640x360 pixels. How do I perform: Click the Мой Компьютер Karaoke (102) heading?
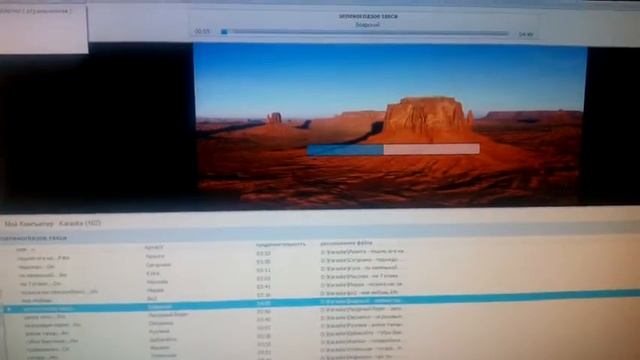coord(53,224)
